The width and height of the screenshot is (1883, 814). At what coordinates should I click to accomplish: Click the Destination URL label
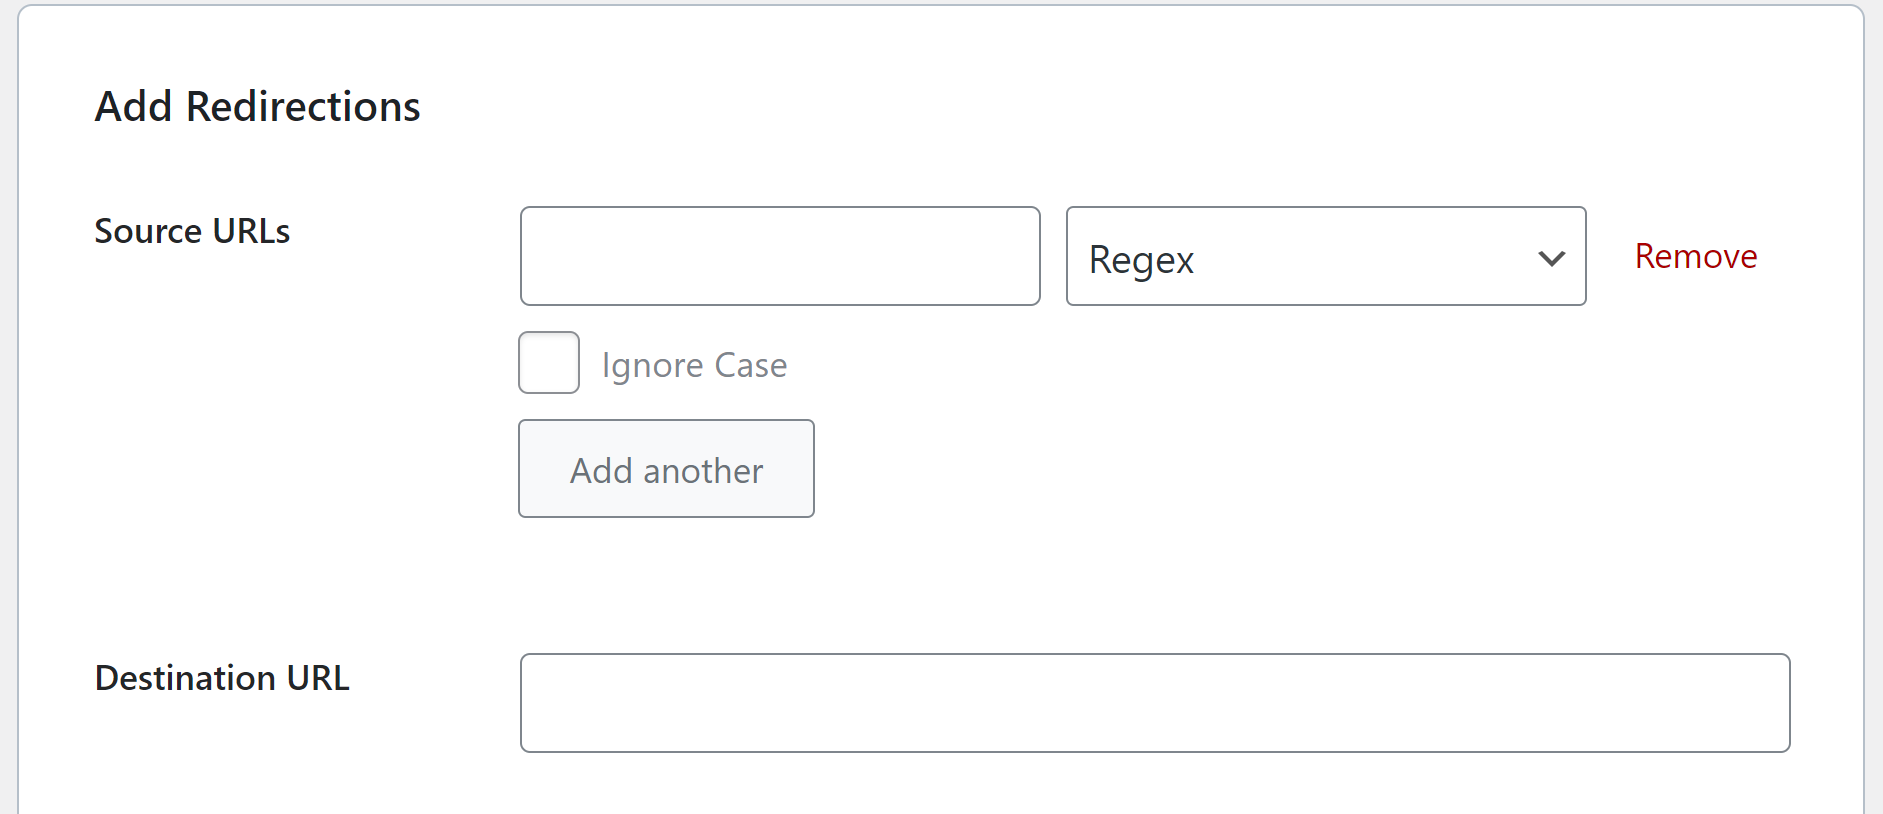222,678
